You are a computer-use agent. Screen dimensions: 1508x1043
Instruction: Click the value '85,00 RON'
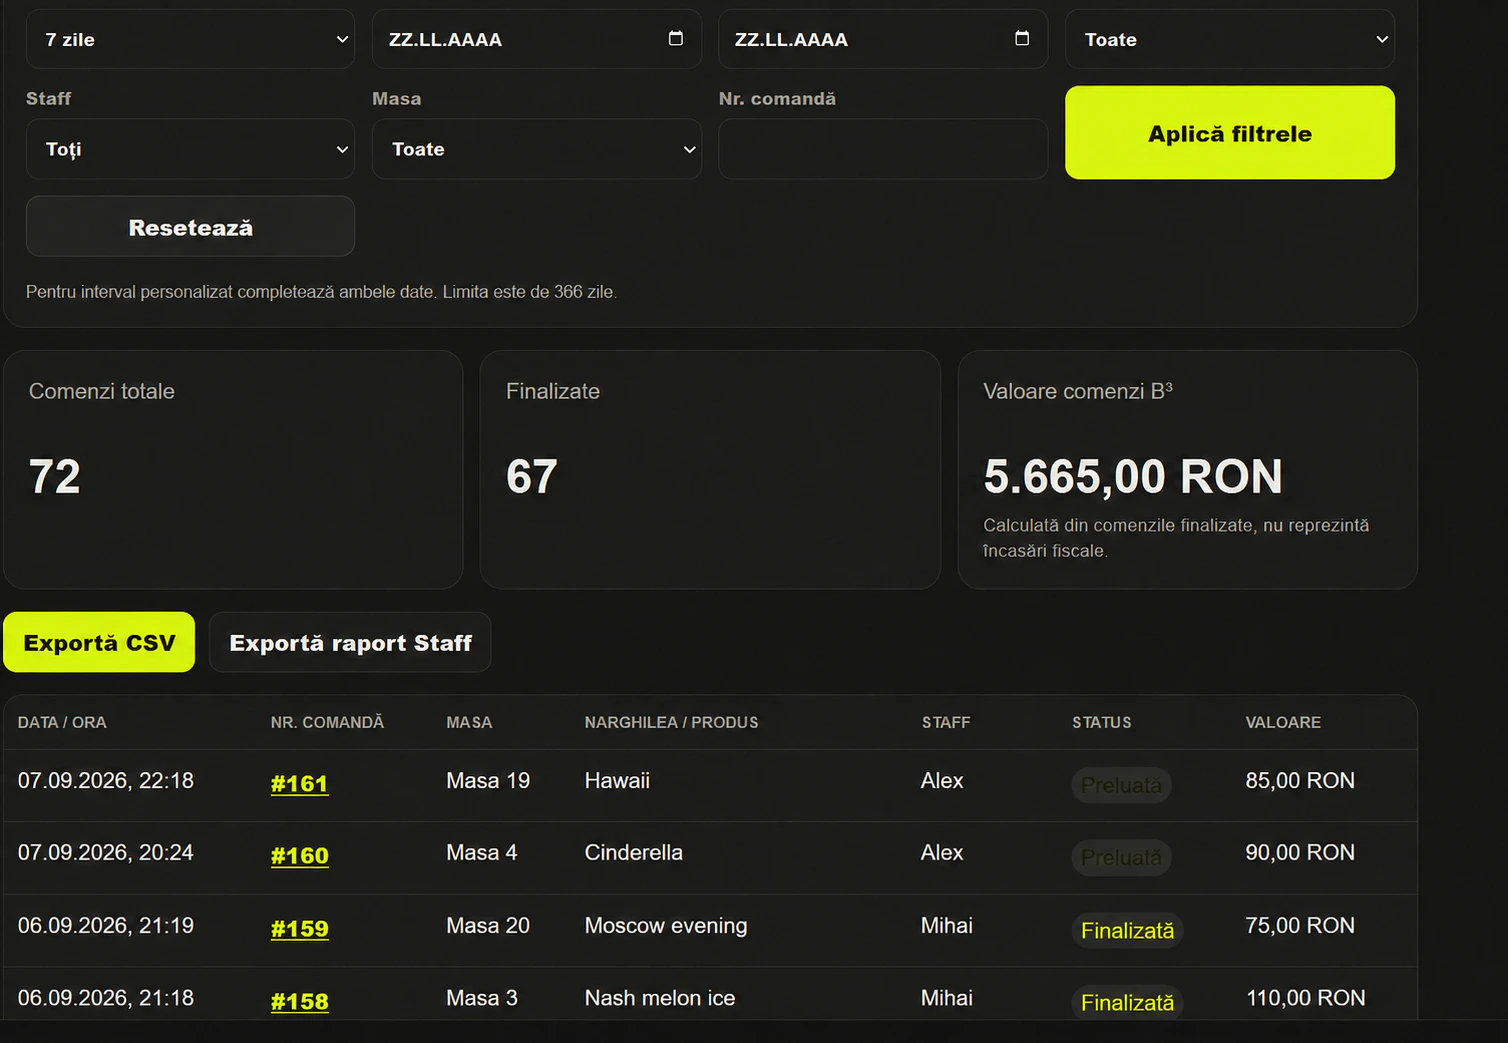1300,781
